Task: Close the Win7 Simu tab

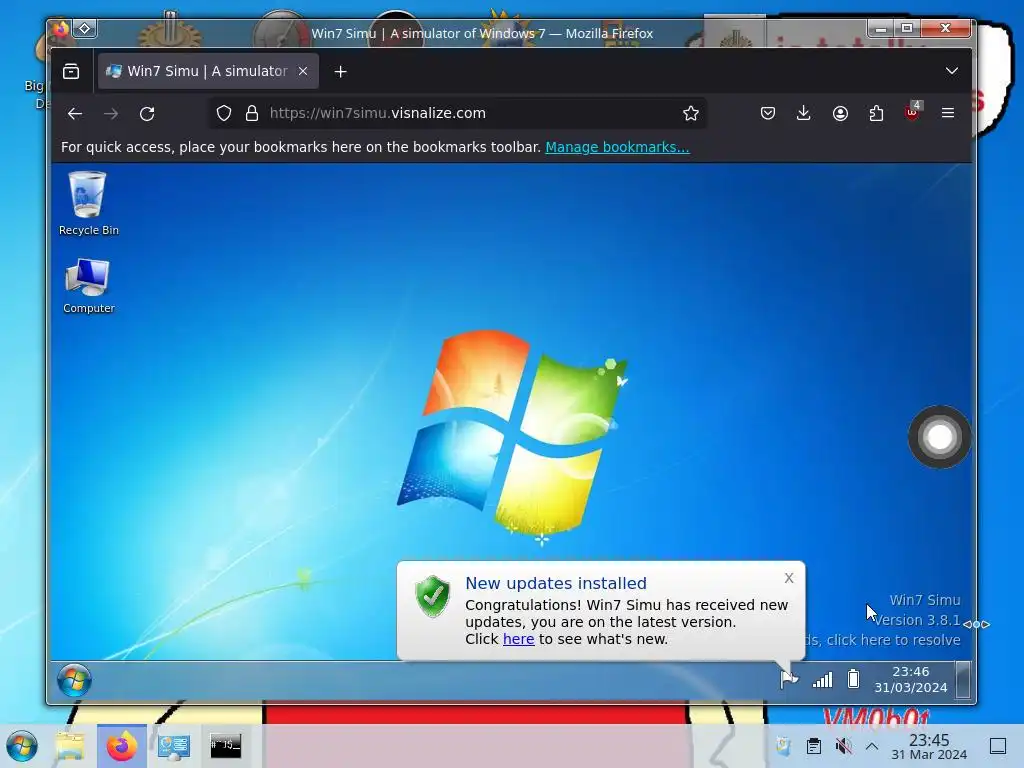Action: coord(303,71)
